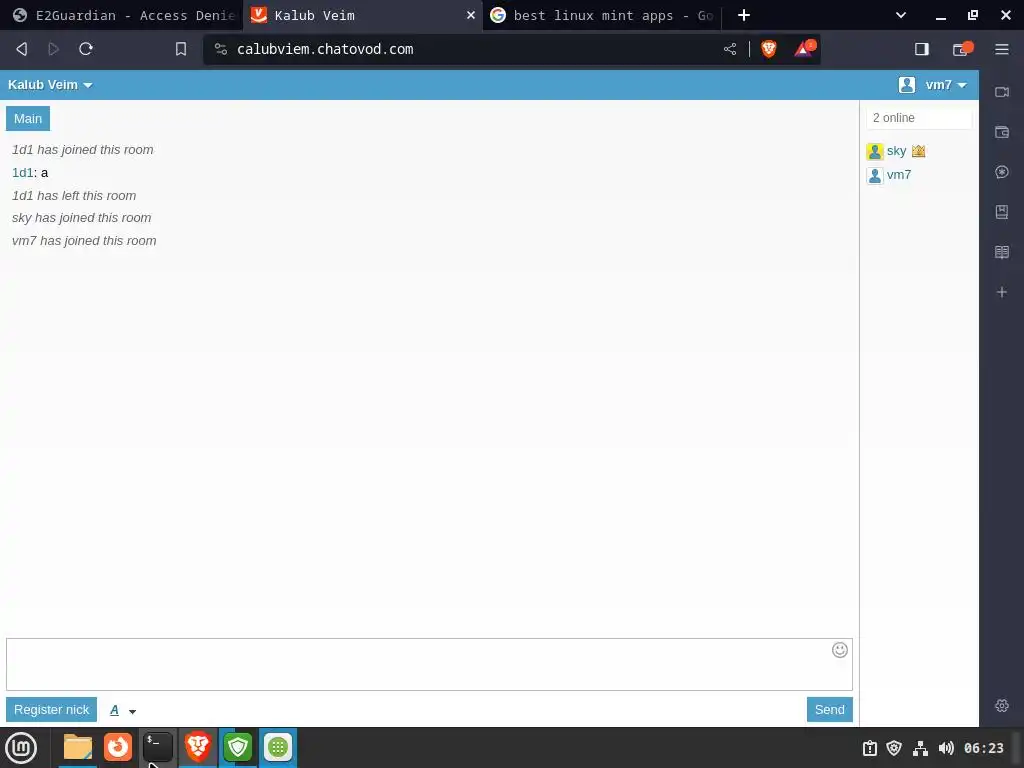Open shield tray icon

(x=894, y=748)
